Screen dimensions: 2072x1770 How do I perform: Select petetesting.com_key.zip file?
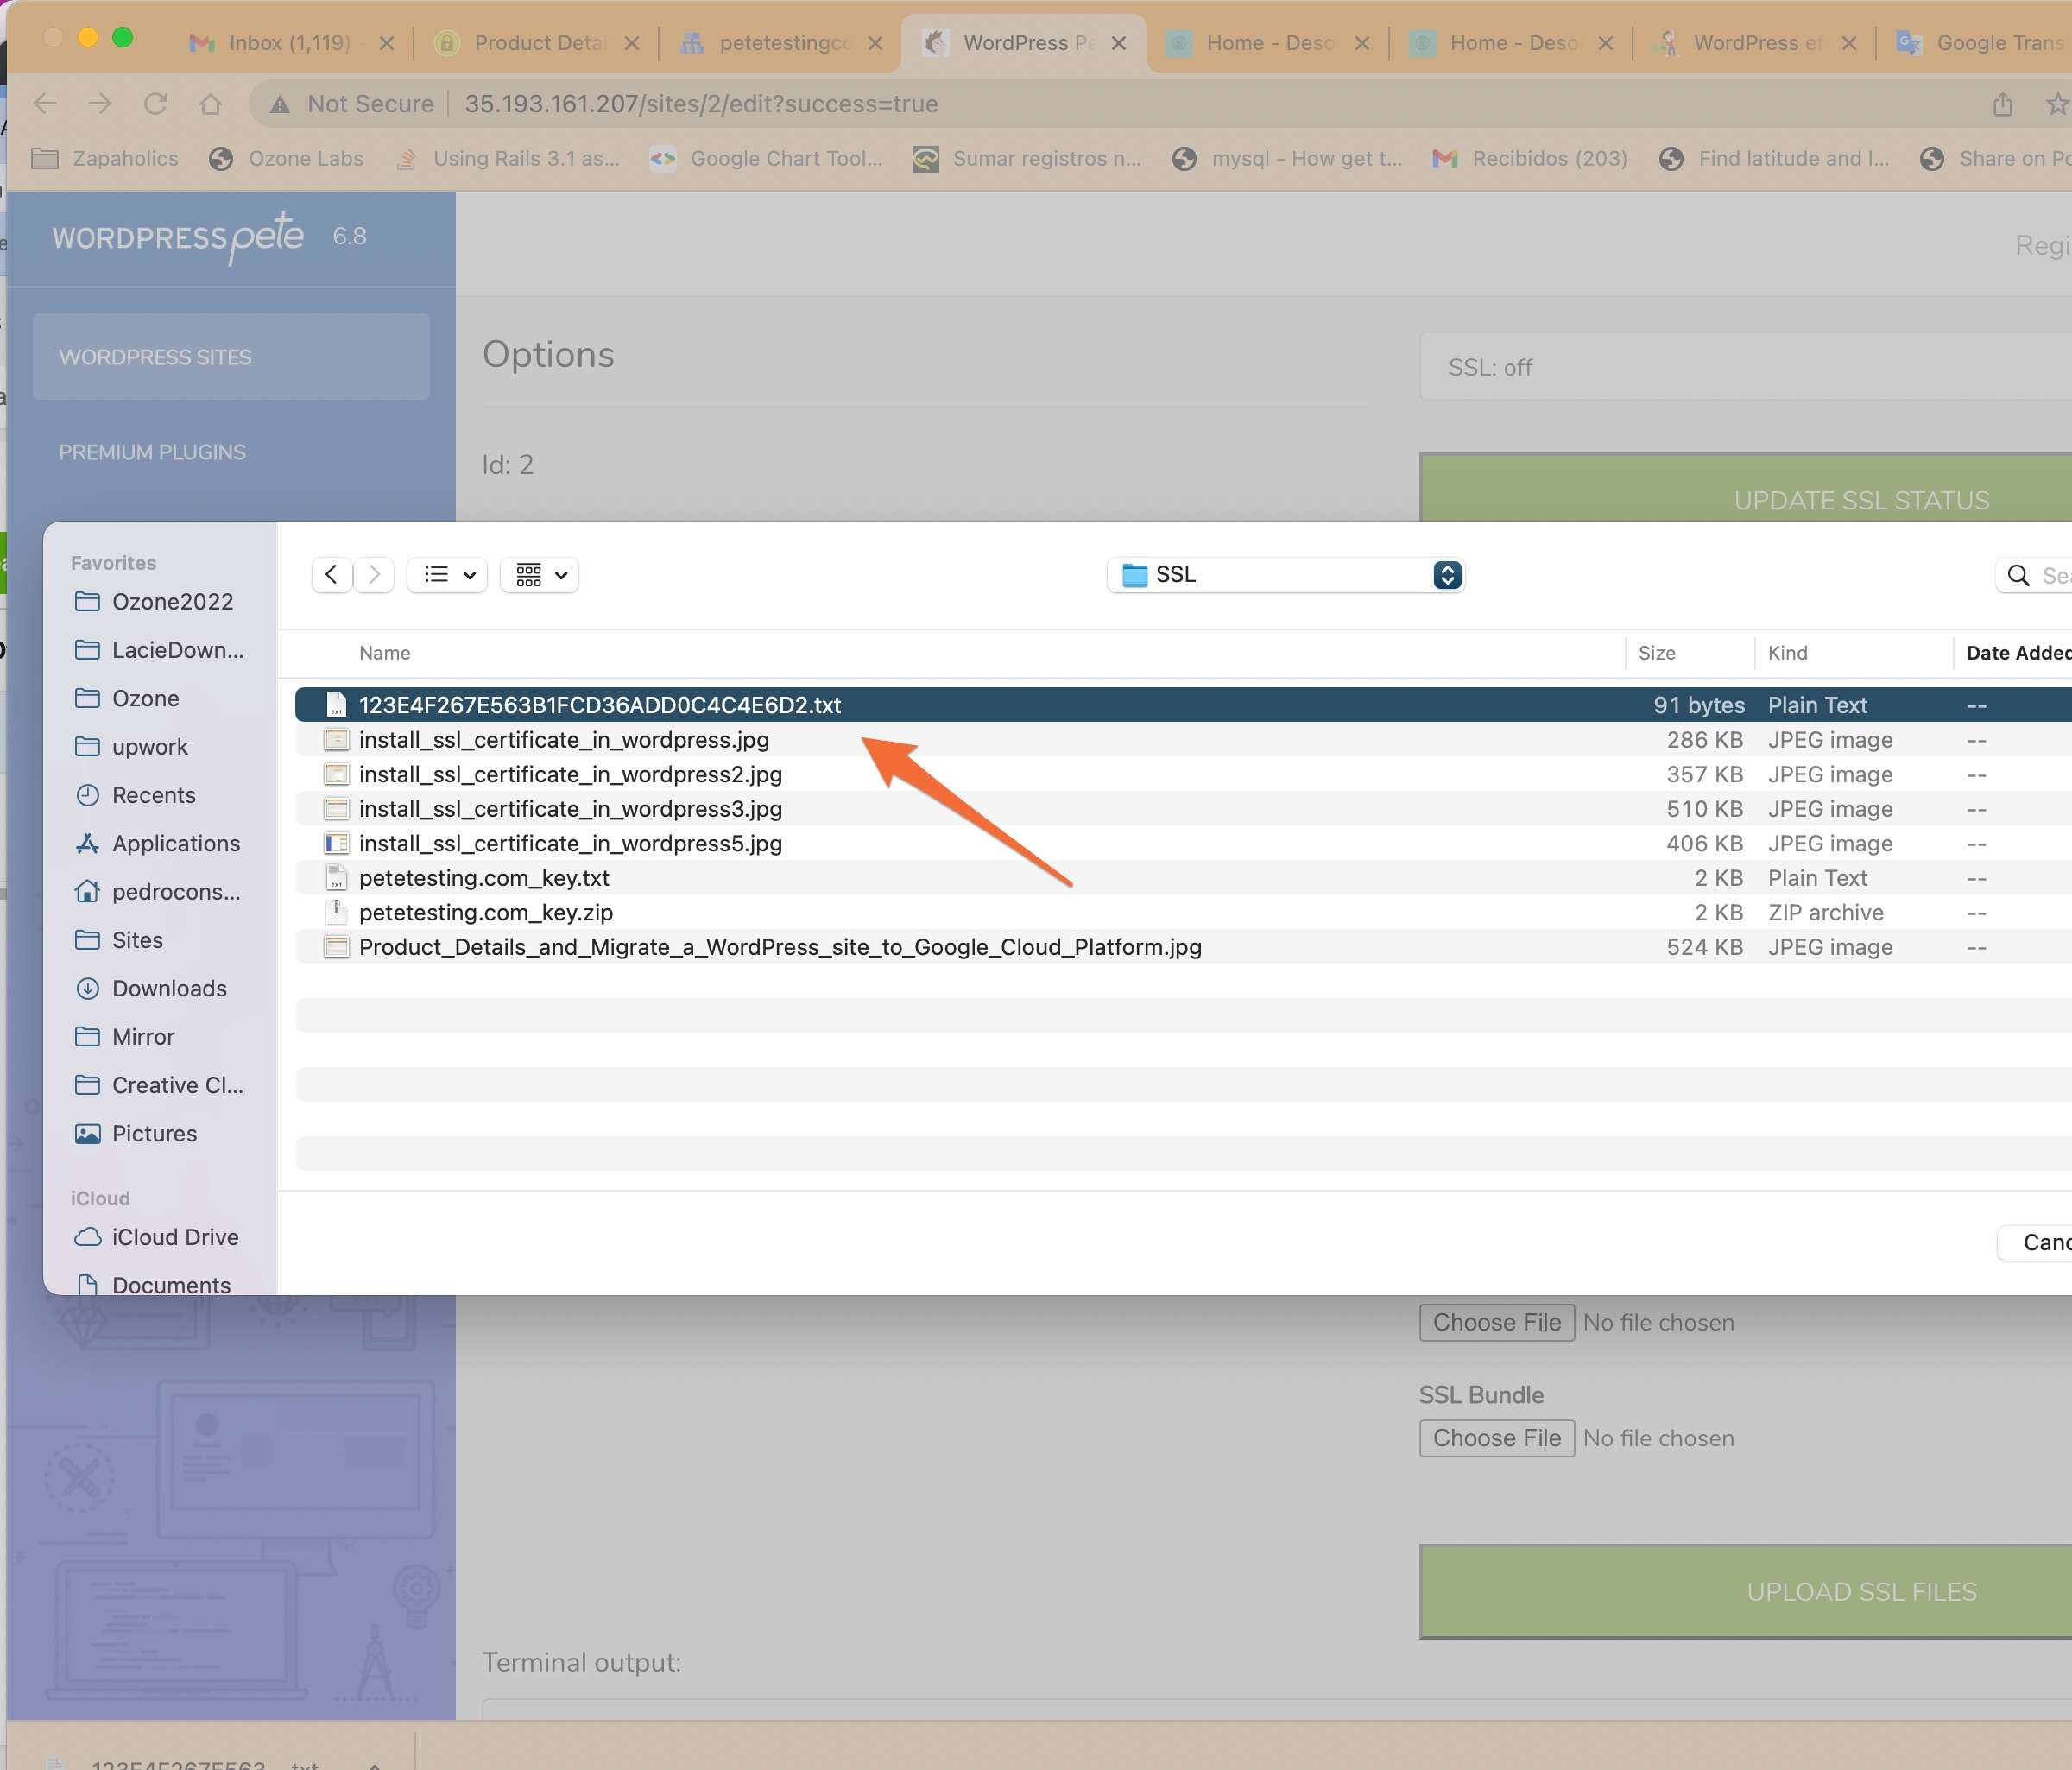485,912
